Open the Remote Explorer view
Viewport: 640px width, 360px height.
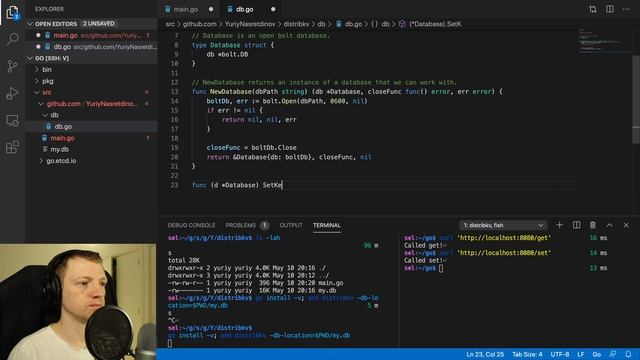pos(12,120)
